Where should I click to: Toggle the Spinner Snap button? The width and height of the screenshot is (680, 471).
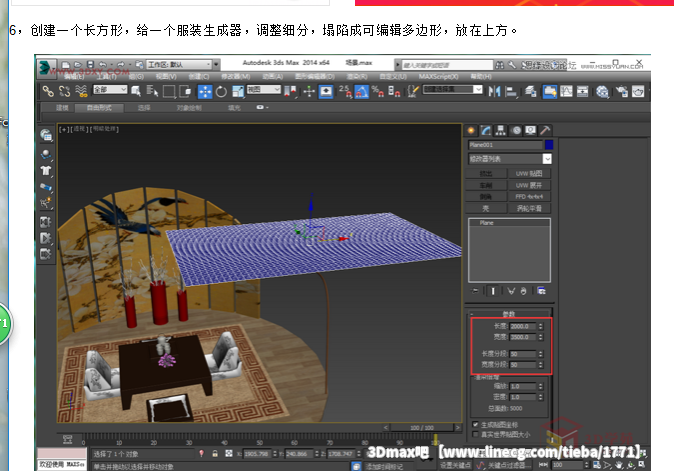click(x=394, y=91)
